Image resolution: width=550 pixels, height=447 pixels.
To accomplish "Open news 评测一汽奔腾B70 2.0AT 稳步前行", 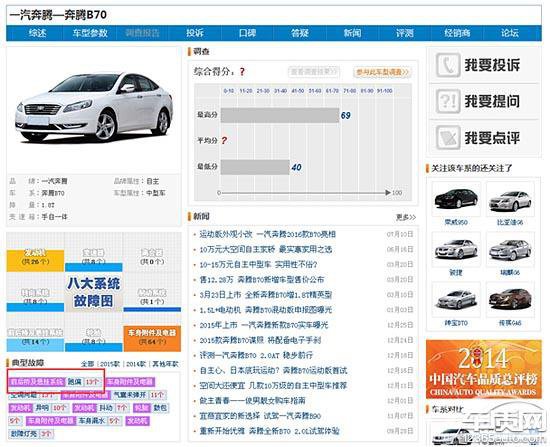I will tap(256, 355).
